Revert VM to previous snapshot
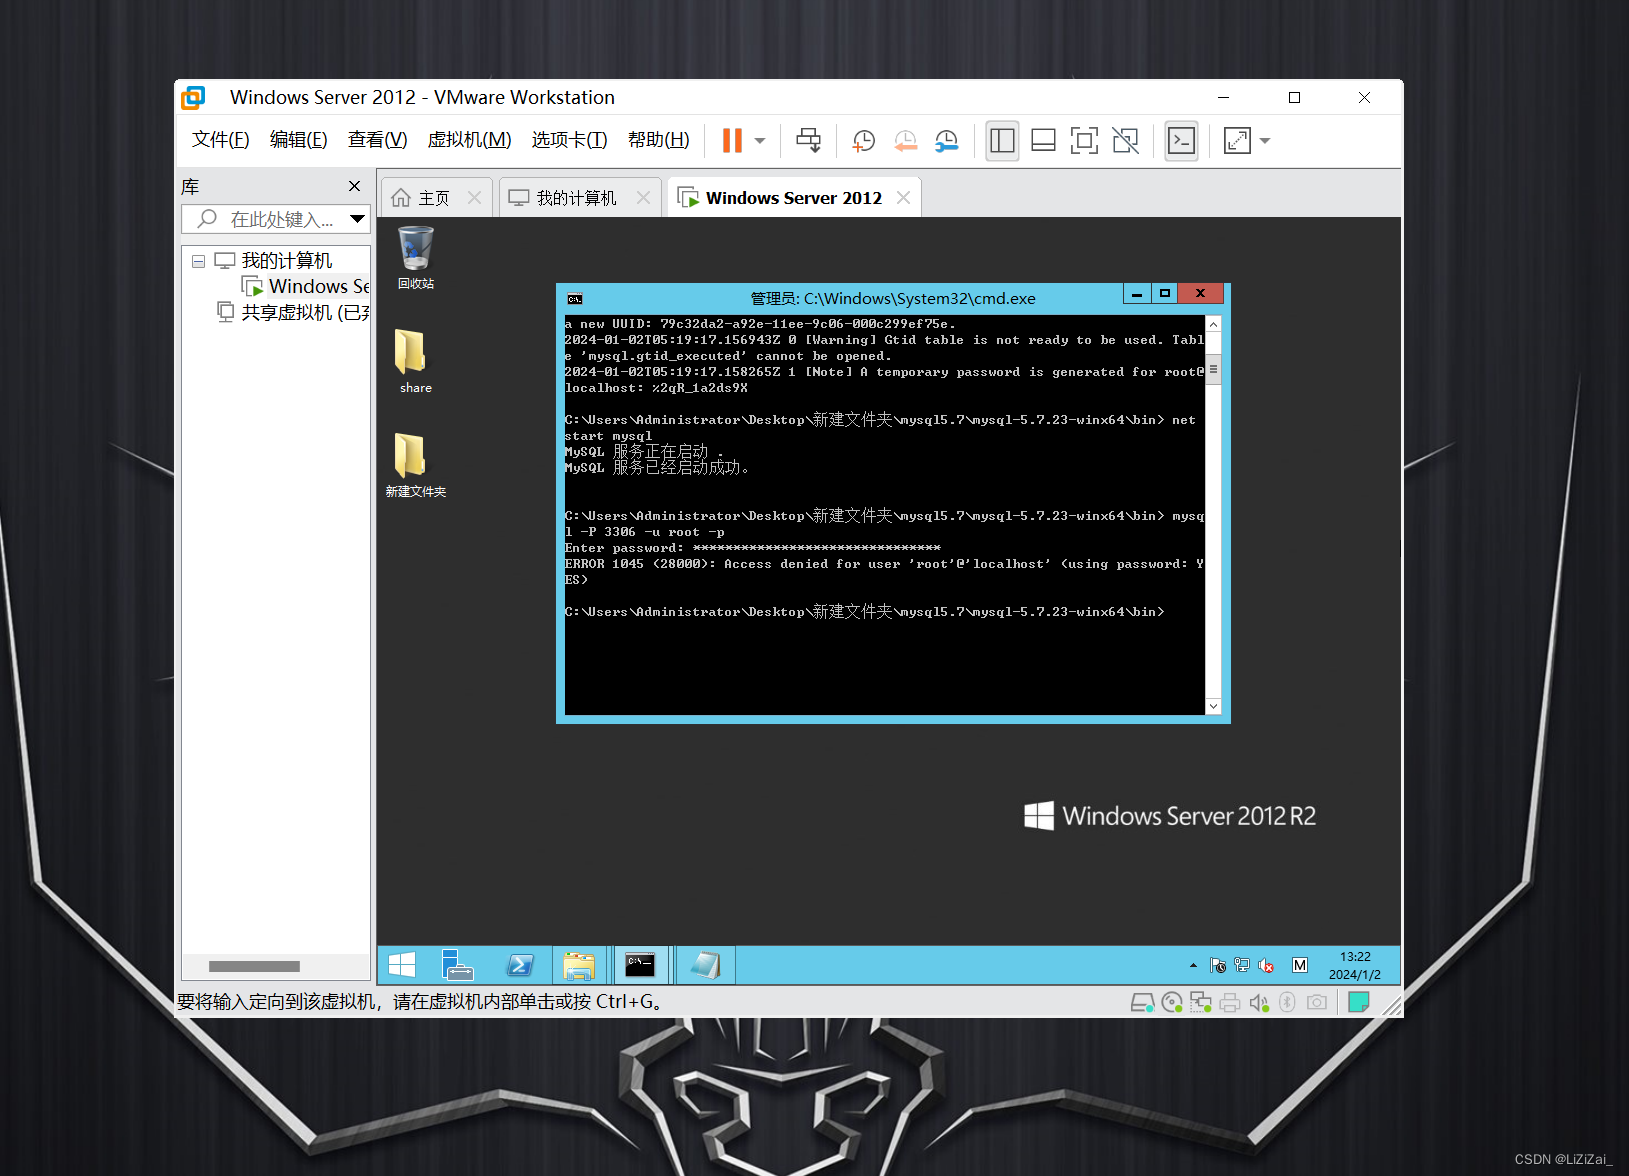This screenshot has height=1176, width=1629. [x=905, y=141]
